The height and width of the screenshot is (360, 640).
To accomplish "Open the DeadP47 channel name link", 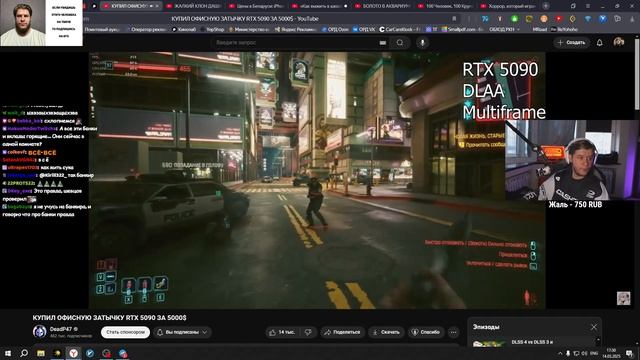I will pyautogui.click(x=61, y=329).
